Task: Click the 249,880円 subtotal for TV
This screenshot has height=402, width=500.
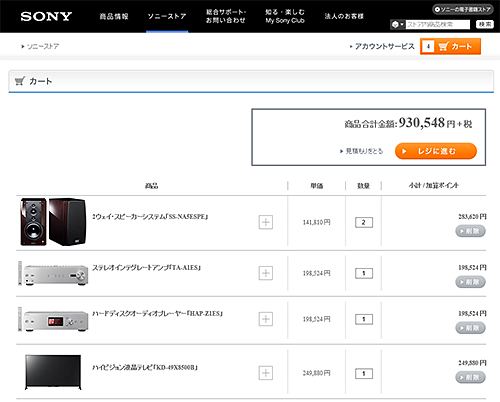Action: click(472, 363)
